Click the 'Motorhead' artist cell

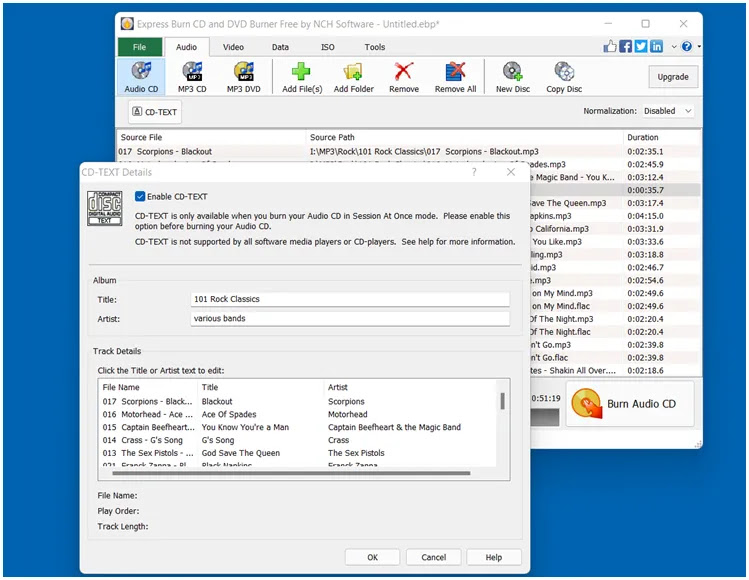pos(348,414)
